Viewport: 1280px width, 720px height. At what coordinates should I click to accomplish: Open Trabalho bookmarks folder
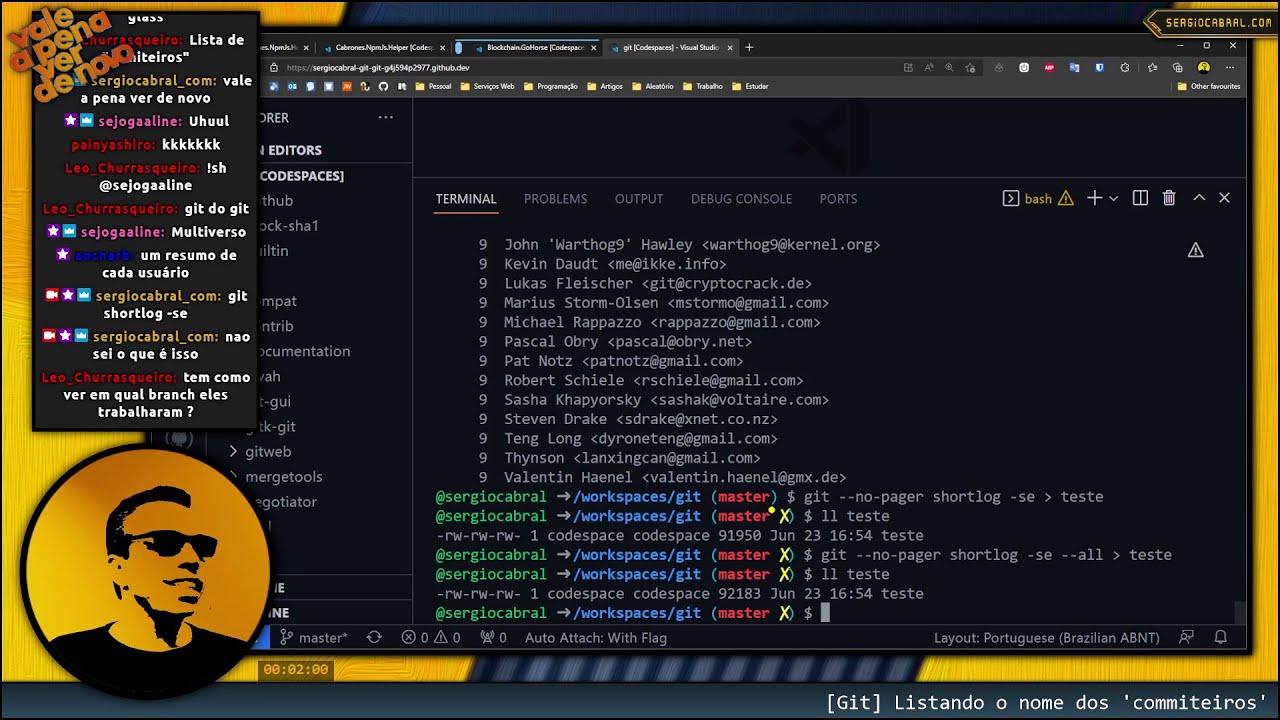coord(703,86)
